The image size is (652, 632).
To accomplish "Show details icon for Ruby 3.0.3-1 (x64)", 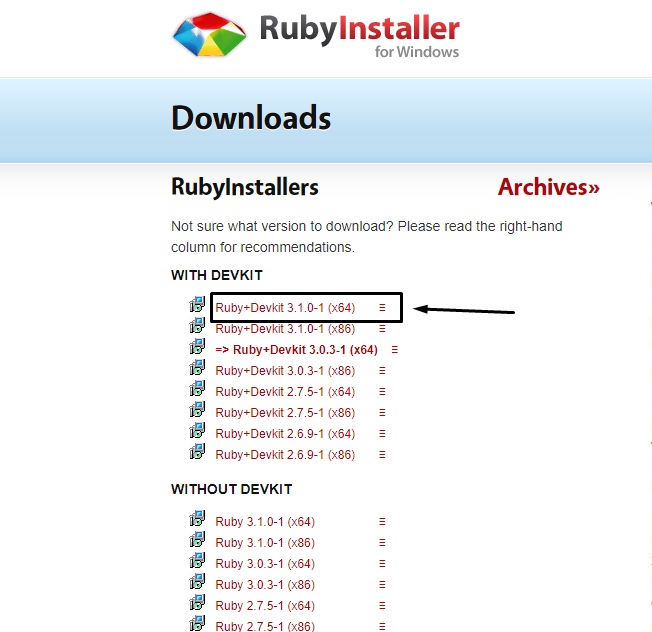I will [382, 564].
